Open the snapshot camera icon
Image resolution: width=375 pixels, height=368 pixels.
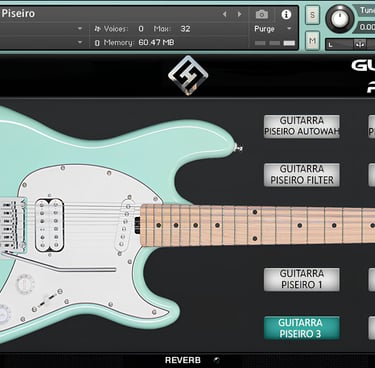point(262,14)
